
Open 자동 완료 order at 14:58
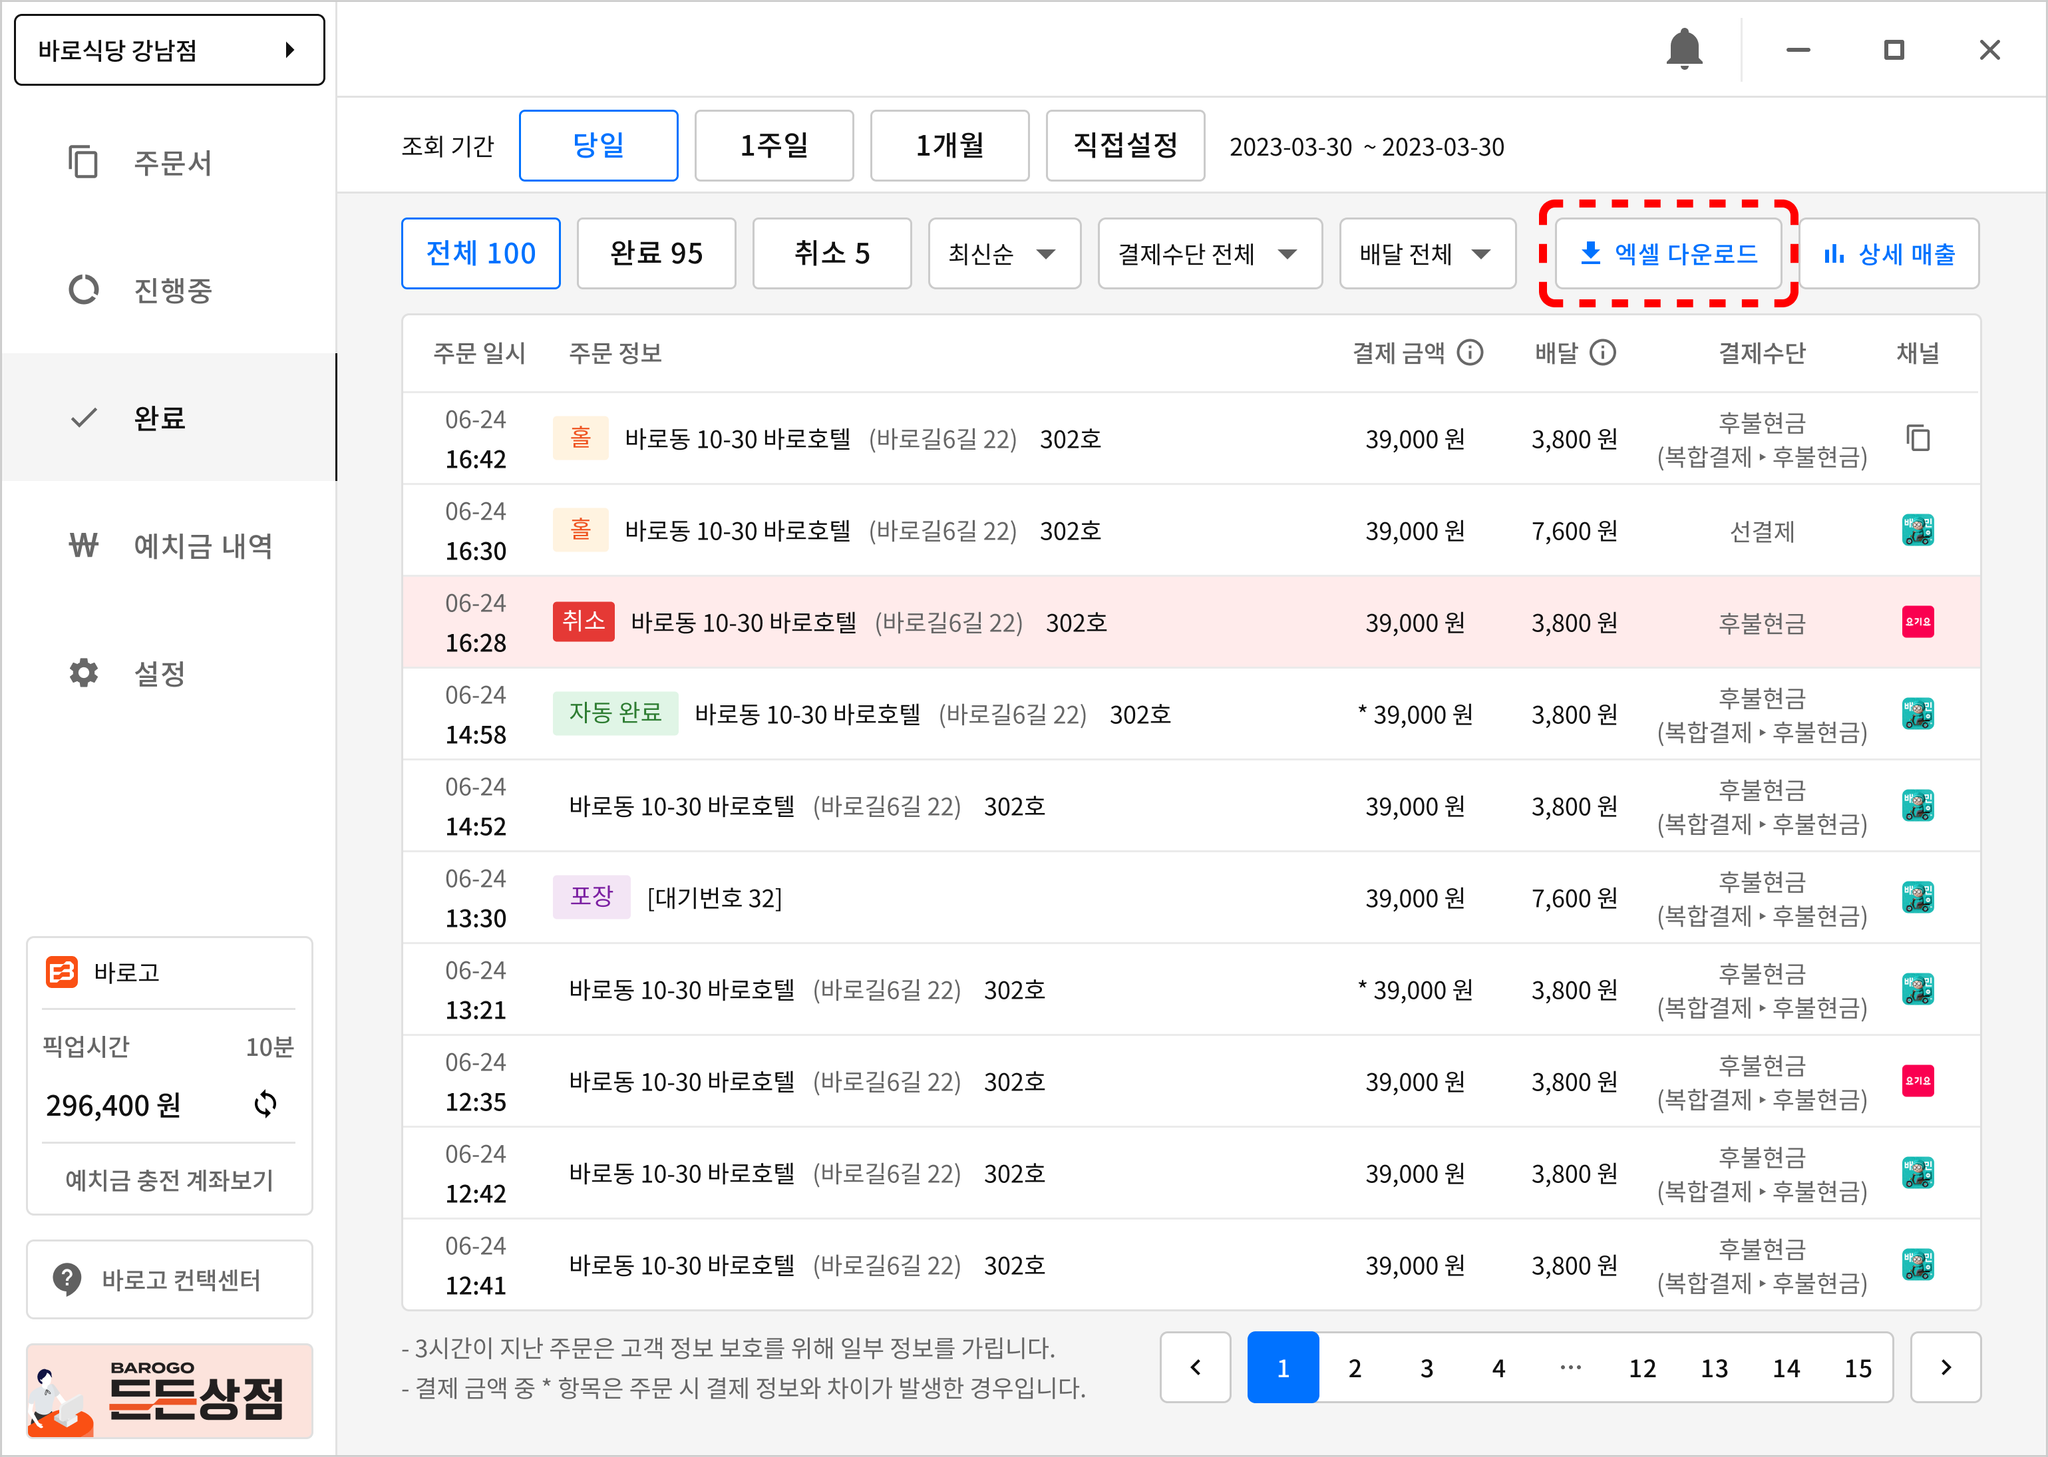click(1191, 714)
